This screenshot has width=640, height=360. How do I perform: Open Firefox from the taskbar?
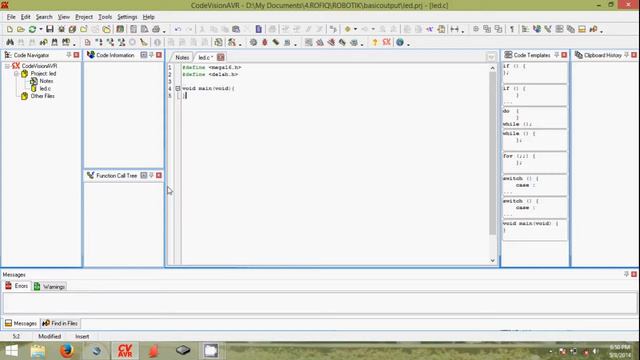point(67,351)
